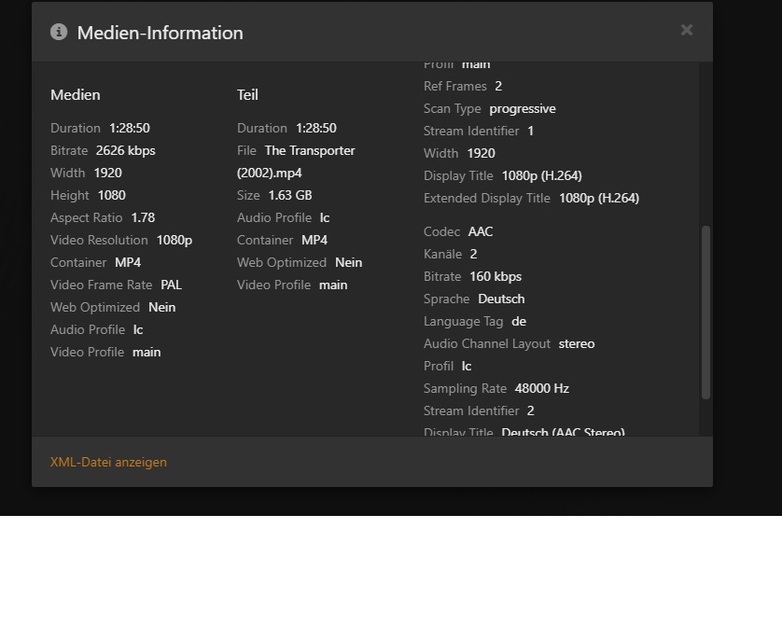
Task: Select the Height value 1080
Action: 112,195
